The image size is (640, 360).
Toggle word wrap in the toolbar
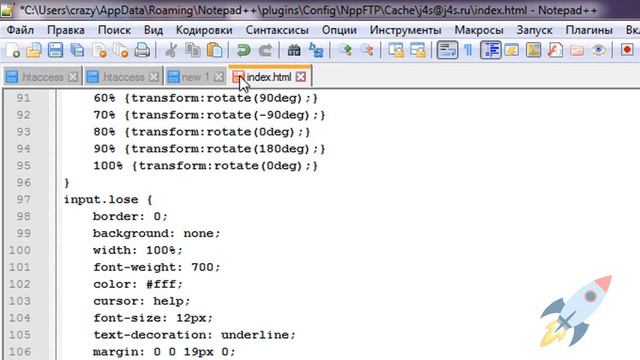point(447,50)
